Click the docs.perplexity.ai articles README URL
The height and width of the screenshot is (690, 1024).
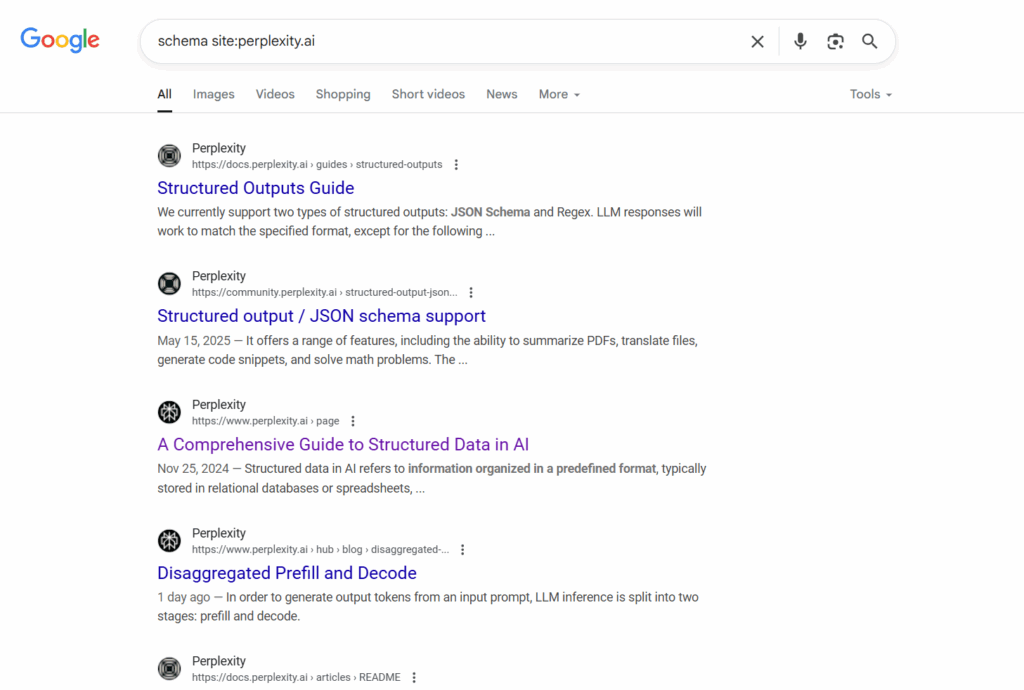click(x=296, y=678)
